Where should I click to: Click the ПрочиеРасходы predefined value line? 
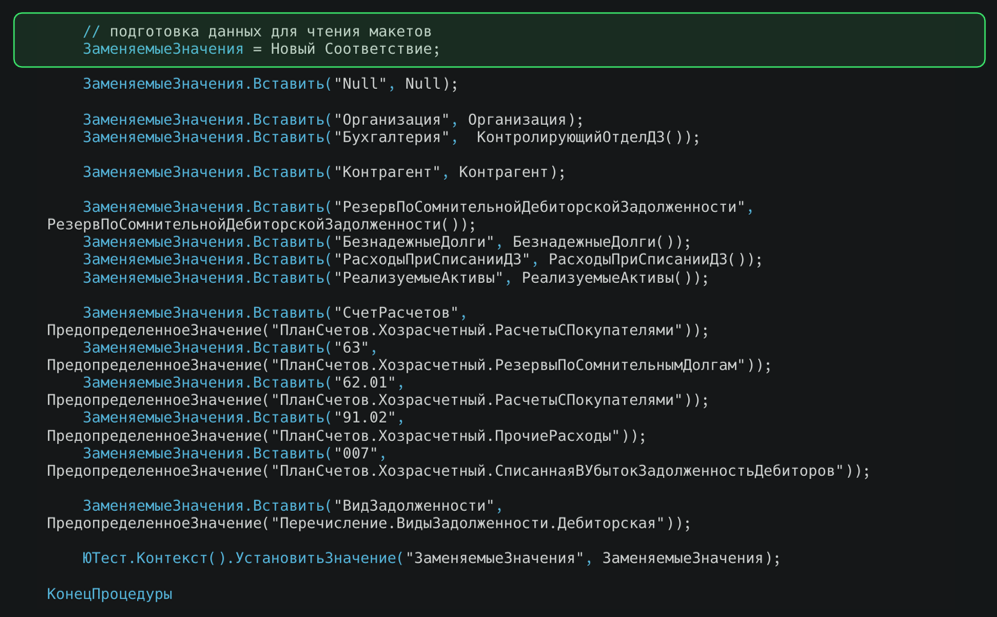coord(347,436)
